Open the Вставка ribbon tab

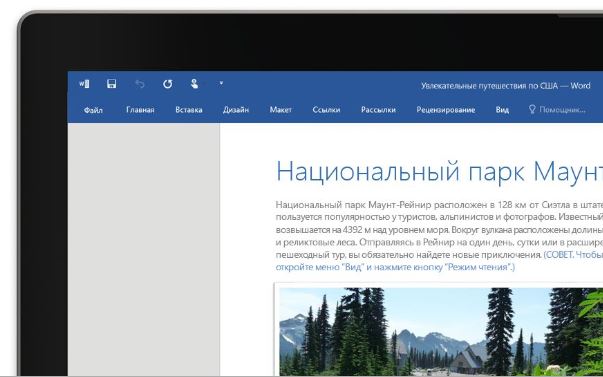point(189,110)
